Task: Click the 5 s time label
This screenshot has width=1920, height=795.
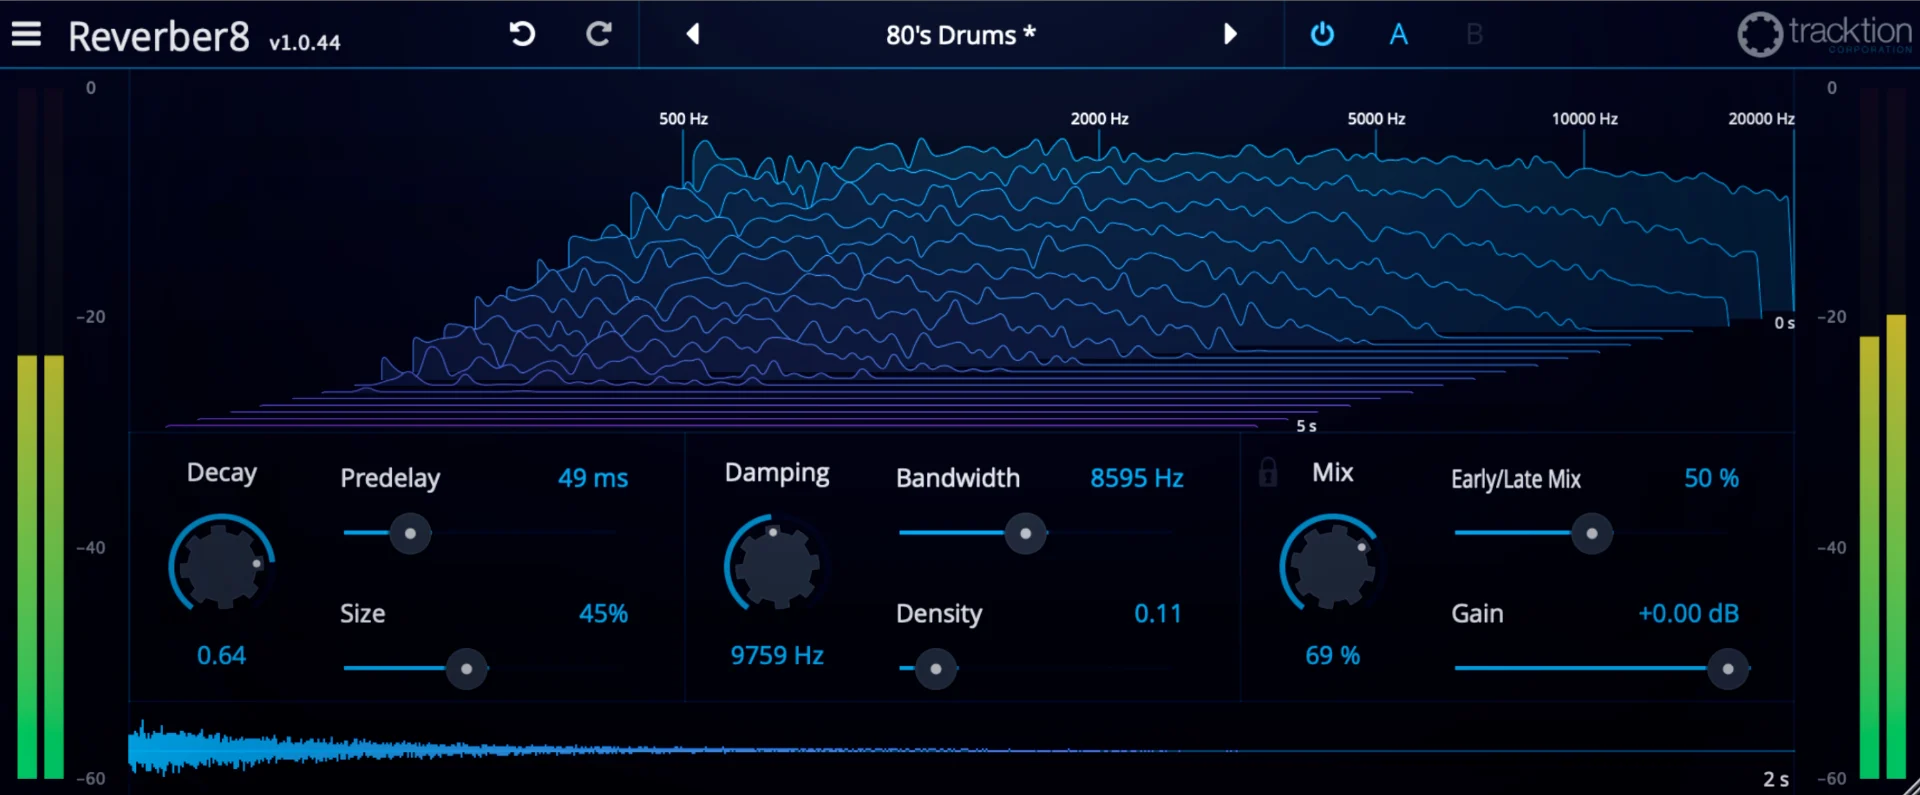Action: (1306, 426)
